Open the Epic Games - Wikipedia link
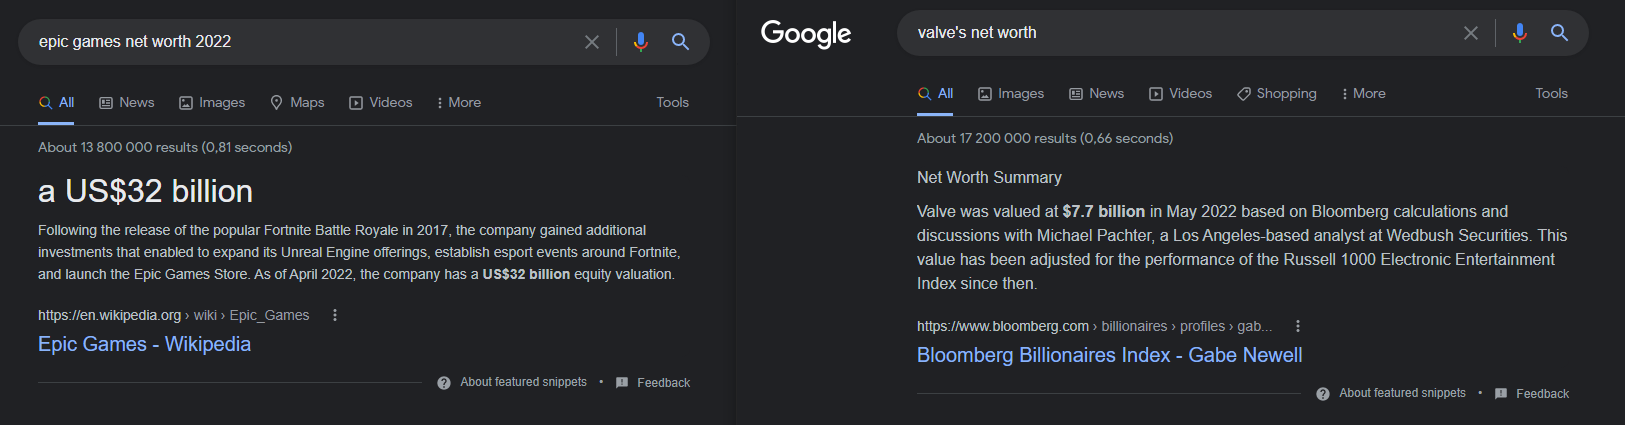The height and width of the screenshot is (425, 1625). coord(144,344)
